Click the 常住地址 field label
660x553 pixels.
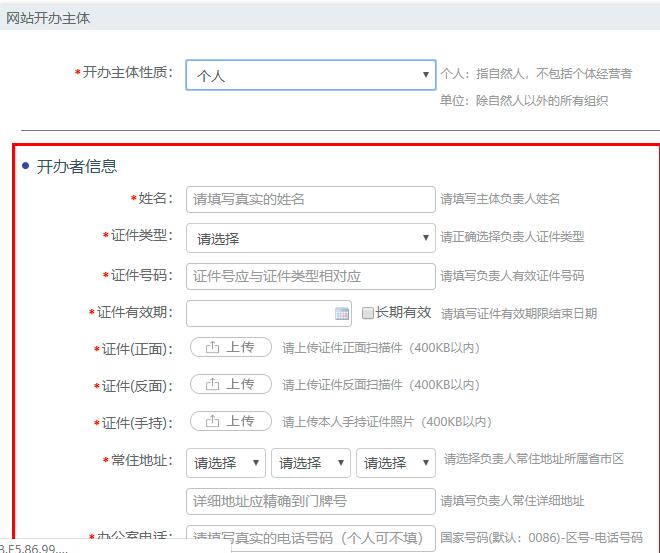pyautogui.click(x=142, y=460)
